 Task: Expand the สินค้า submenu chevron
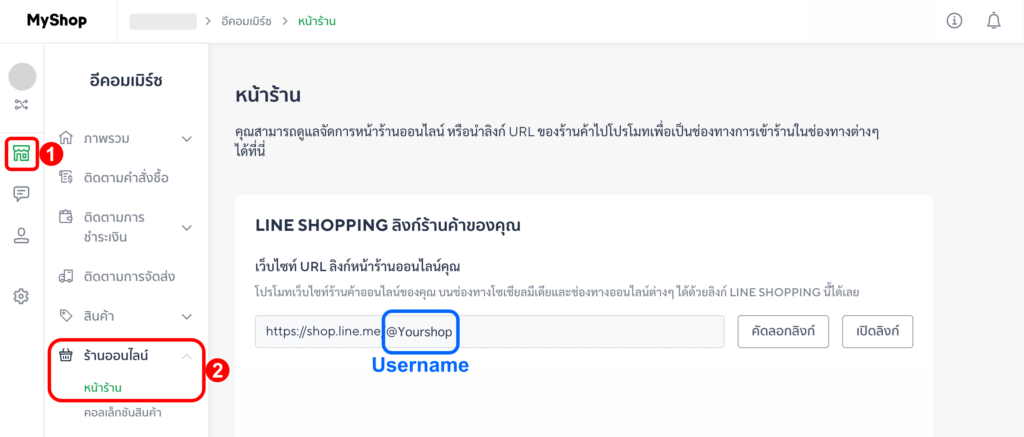[x=186, y=316]
